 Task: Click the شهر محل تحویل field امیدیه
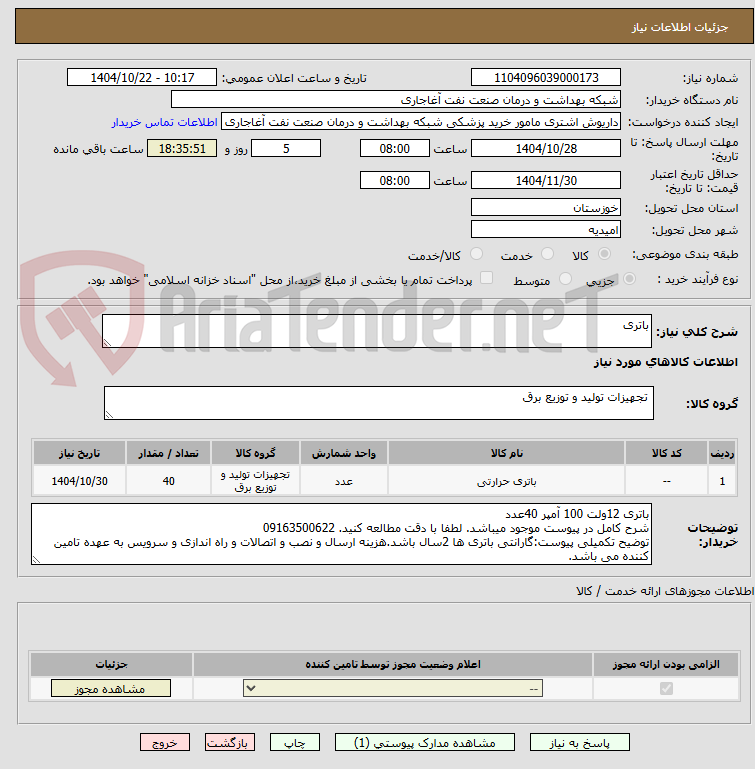(x=546, y=230)
